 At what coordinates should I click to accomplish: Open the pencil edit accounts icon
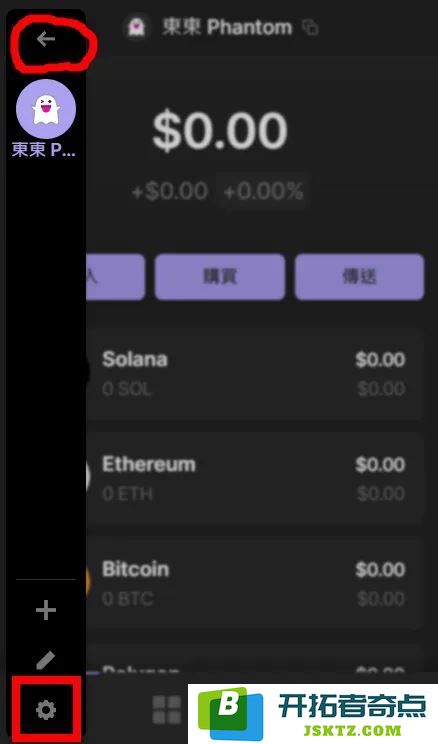click(x=46, y=660)
